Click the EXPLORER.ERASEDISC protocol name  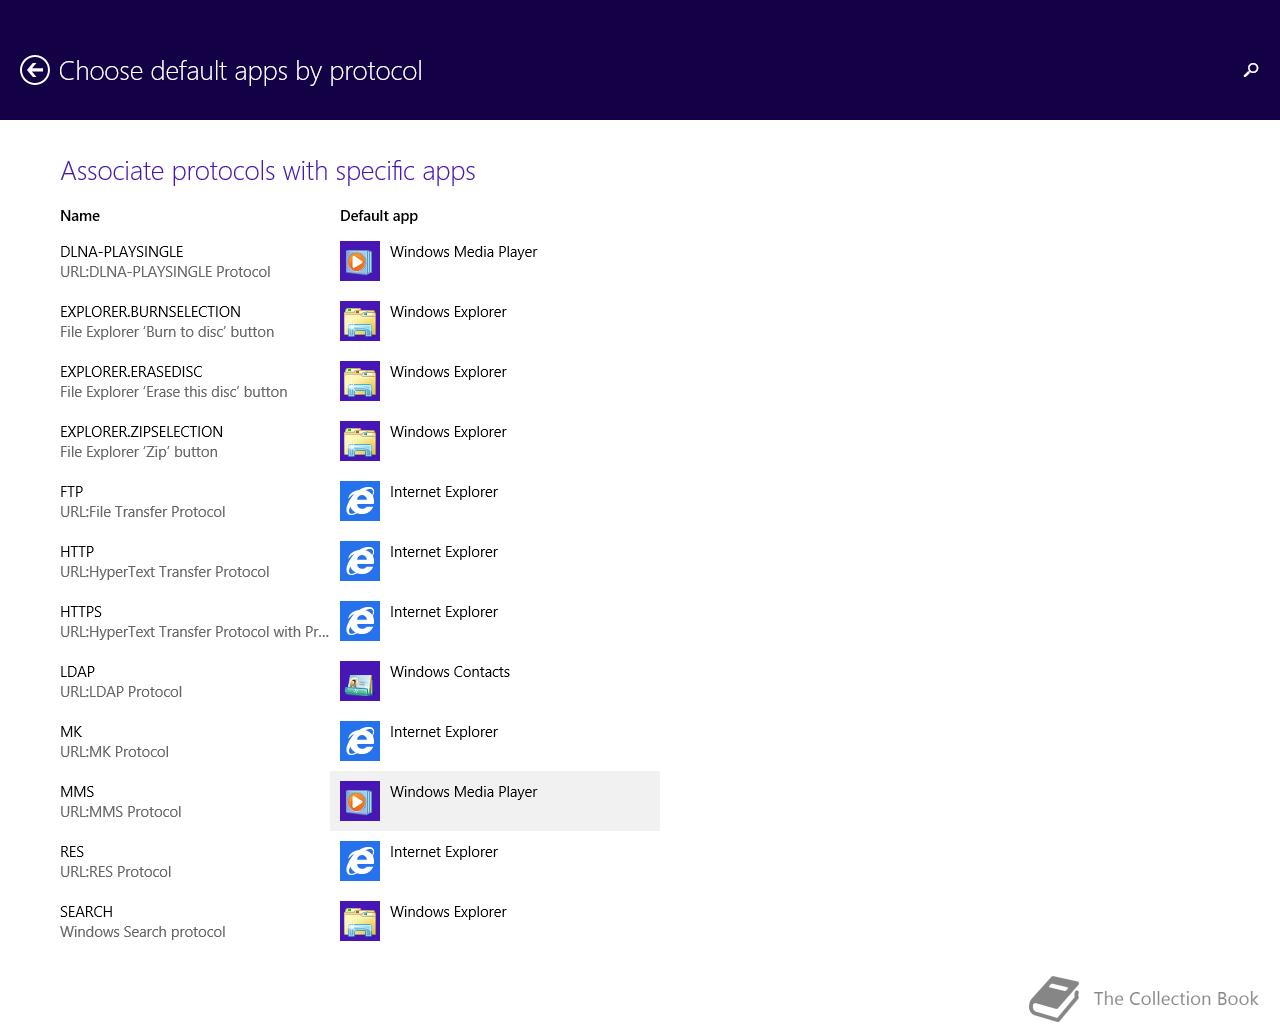[131, 372]
